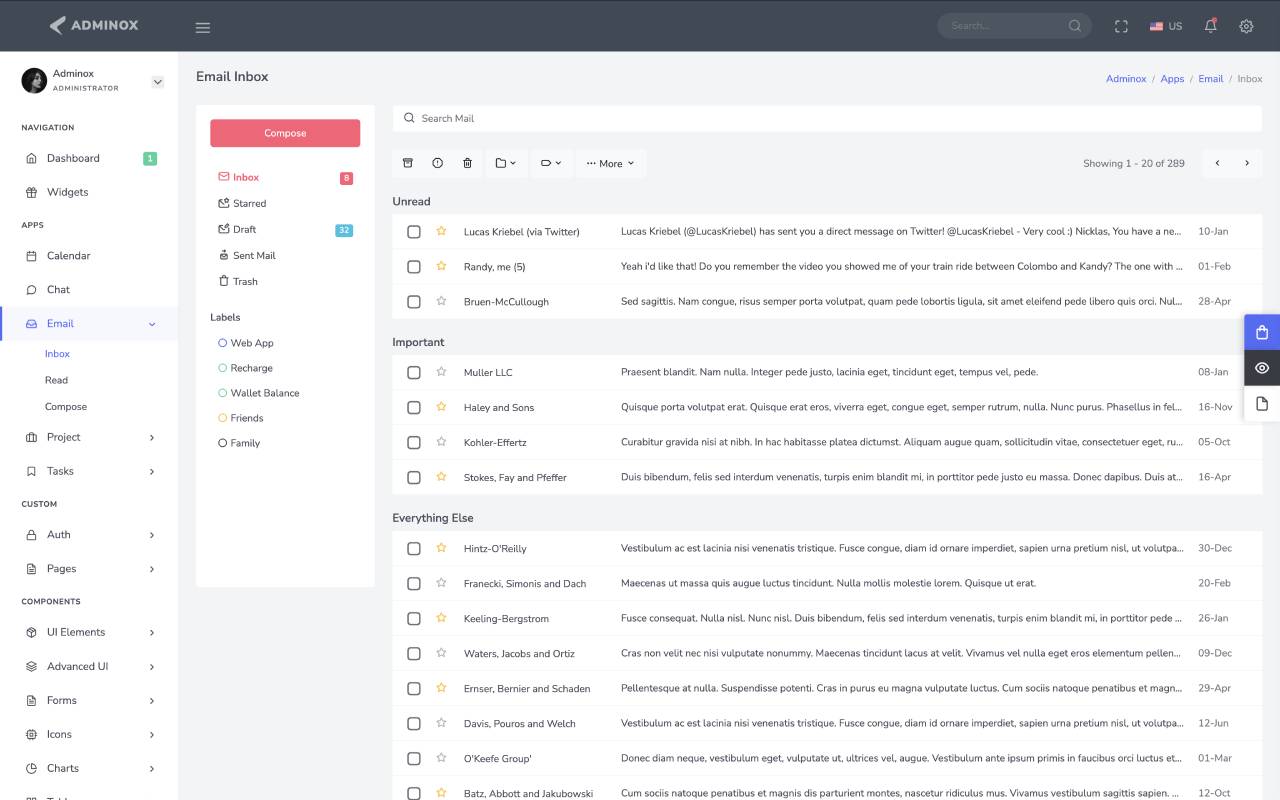Open the Dashboard sidebar link
Viewport: 1280px width, 800px height.
(89, 158)
